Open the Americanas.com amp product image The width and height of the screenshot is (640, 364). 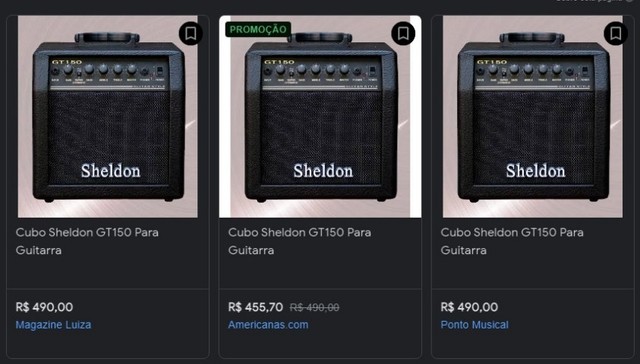[320, 117]
